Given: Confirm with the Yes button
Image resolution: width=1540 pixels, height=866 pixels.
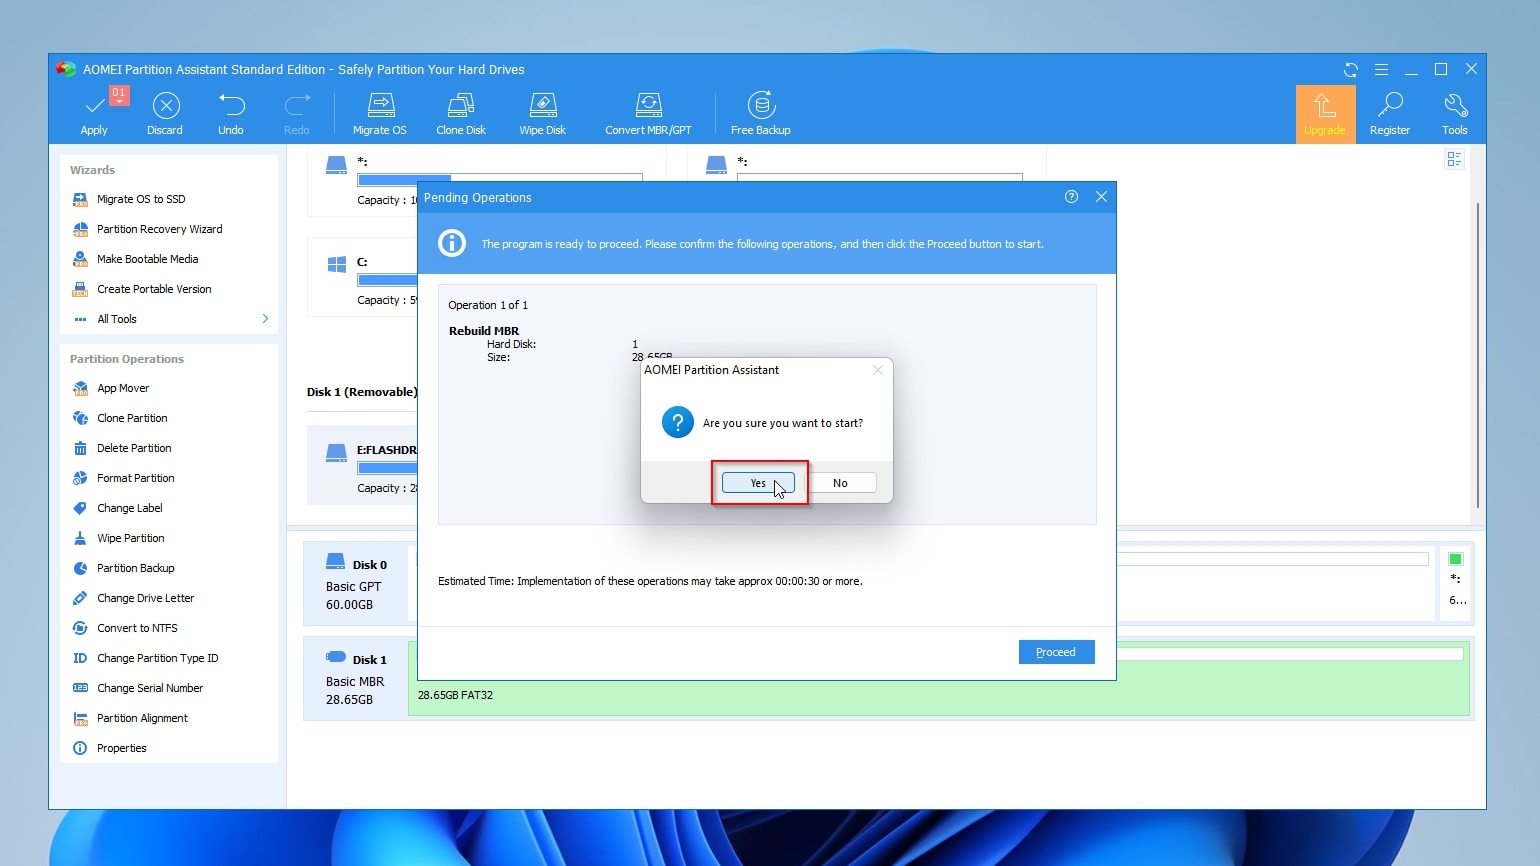Looking at the screenshot, I should coord(758,483).
